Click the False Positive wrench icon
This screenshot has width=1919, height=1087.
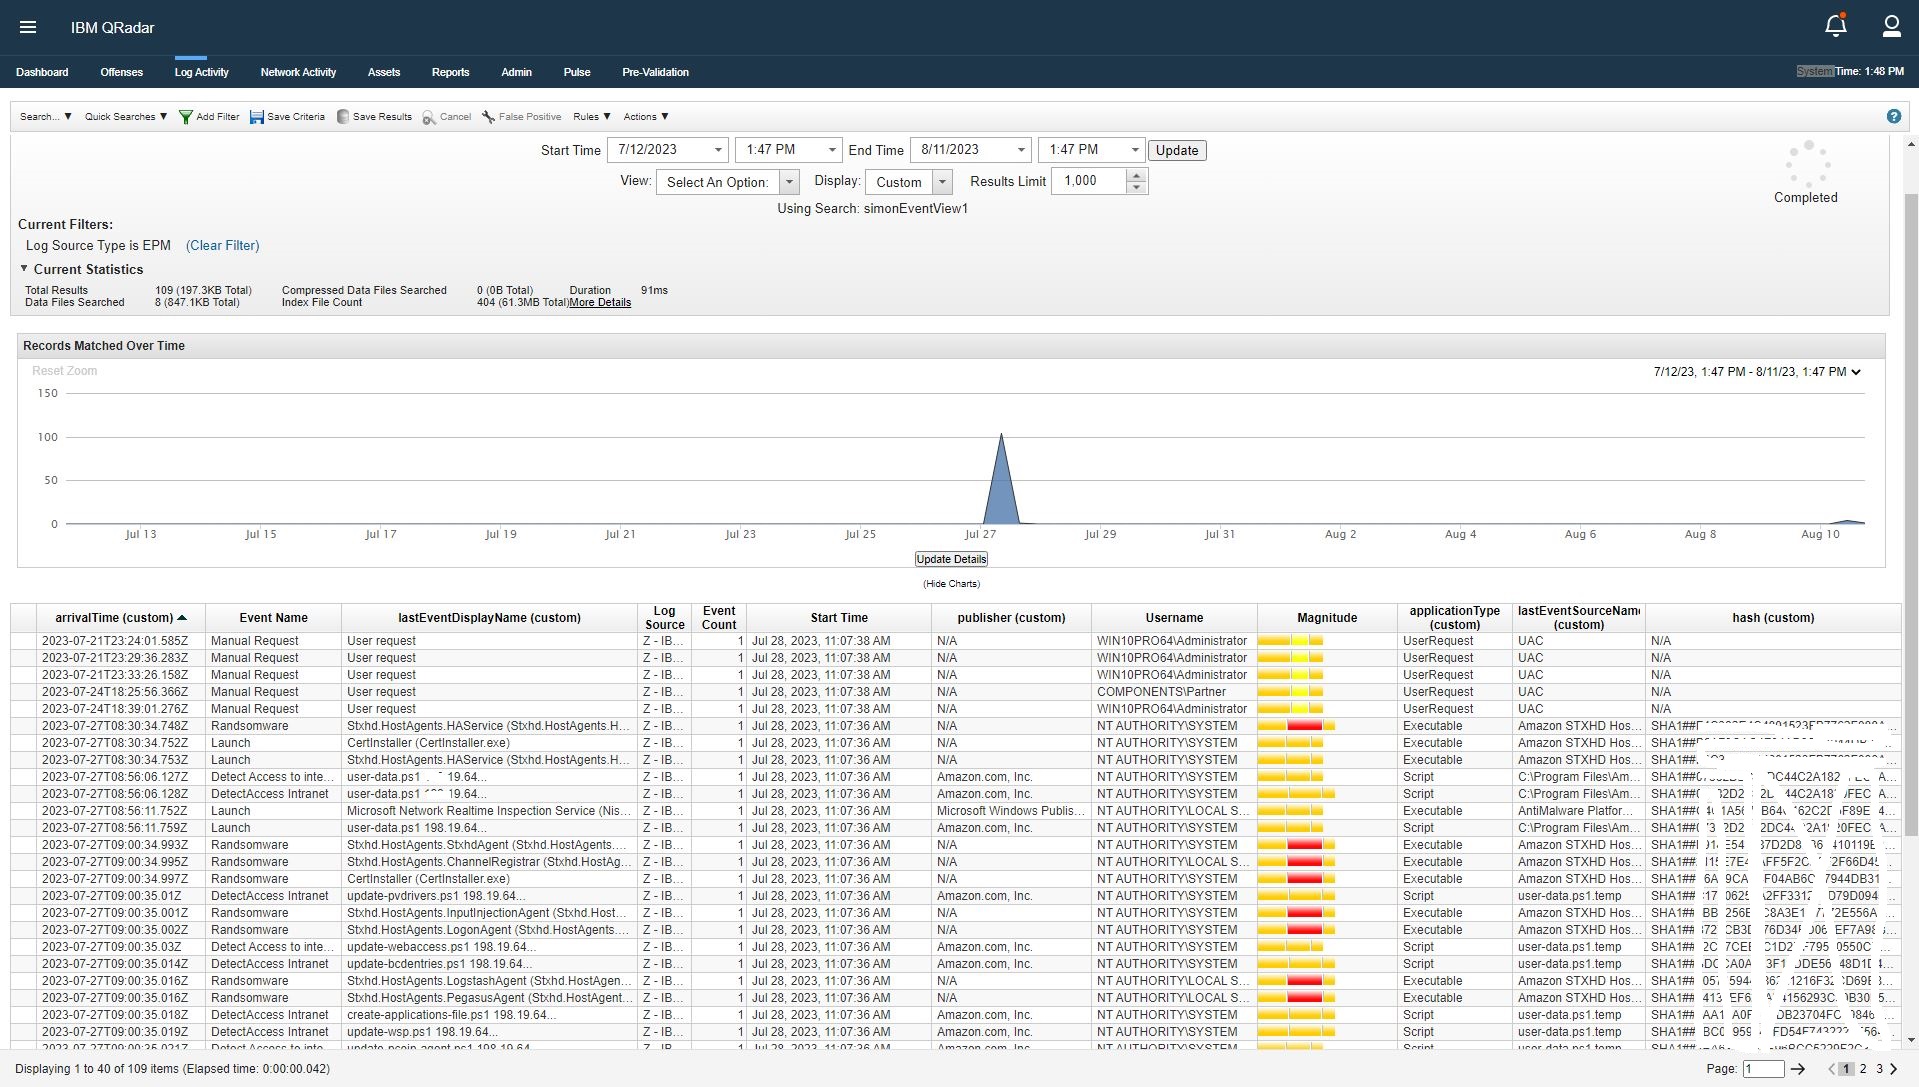pos(487,117)
